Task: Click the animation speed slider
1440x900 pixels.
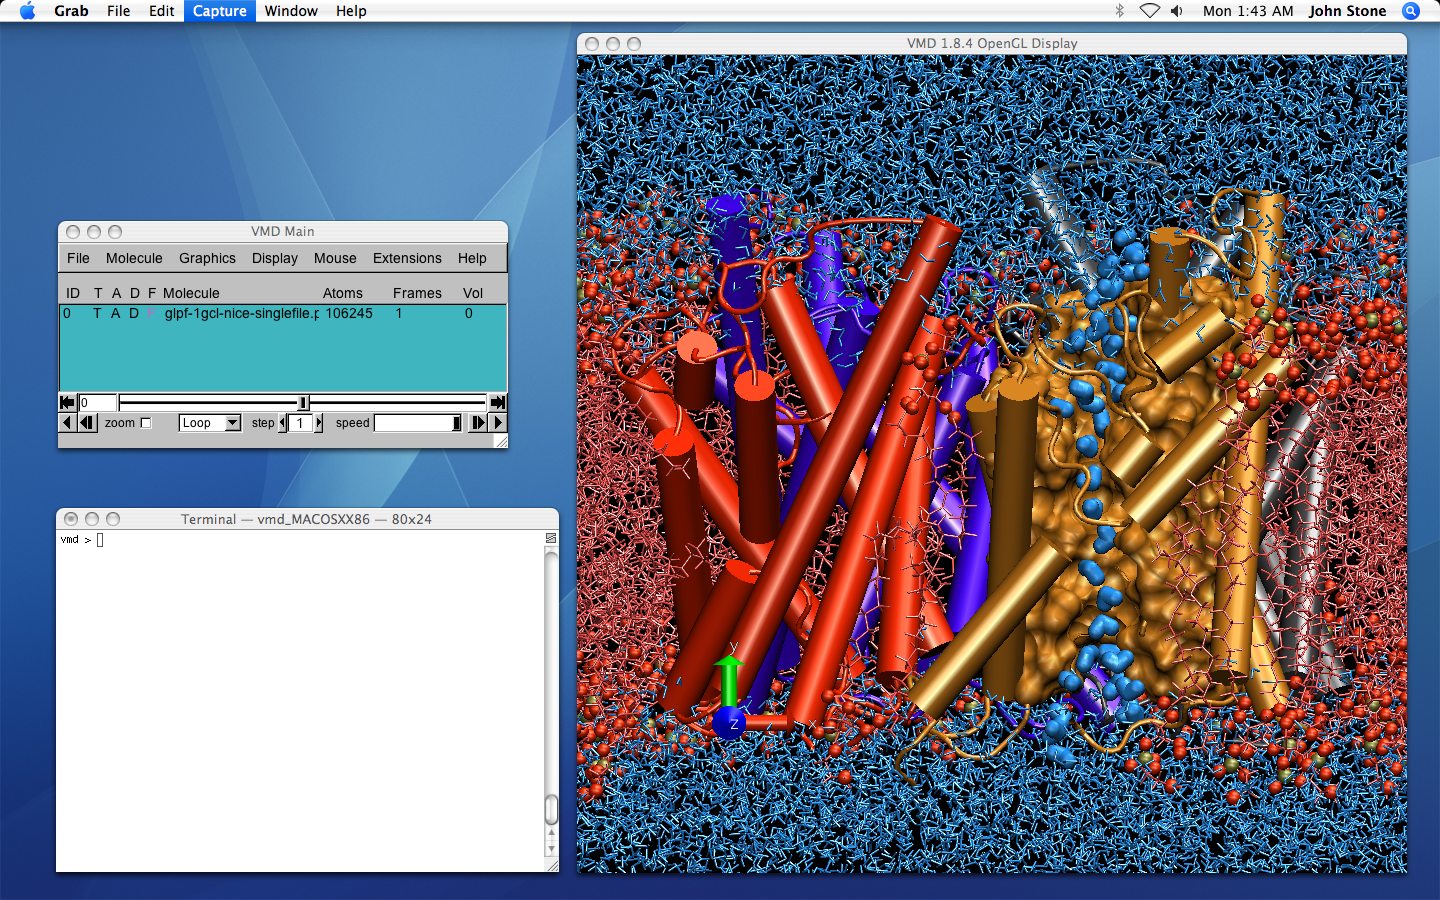Action: pyautogui.click(x=417, y=423)
